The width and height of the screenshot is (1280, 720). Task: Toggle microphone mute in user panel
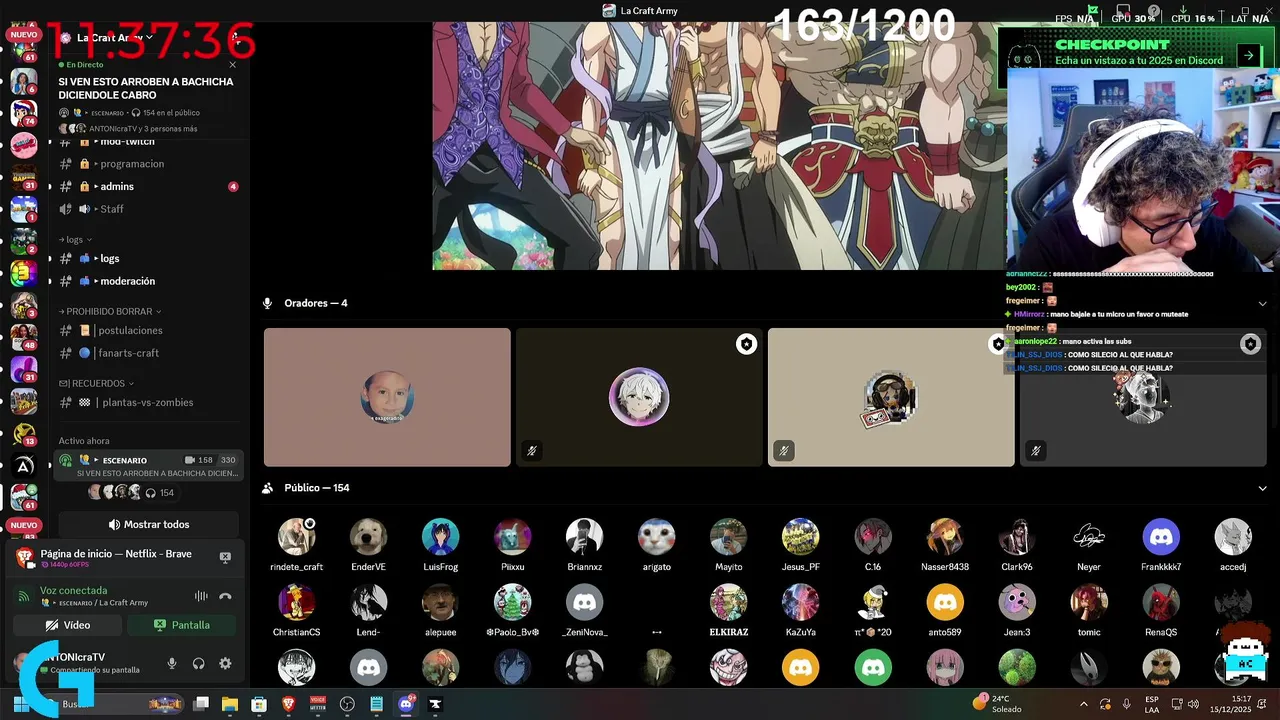(172, 663)
